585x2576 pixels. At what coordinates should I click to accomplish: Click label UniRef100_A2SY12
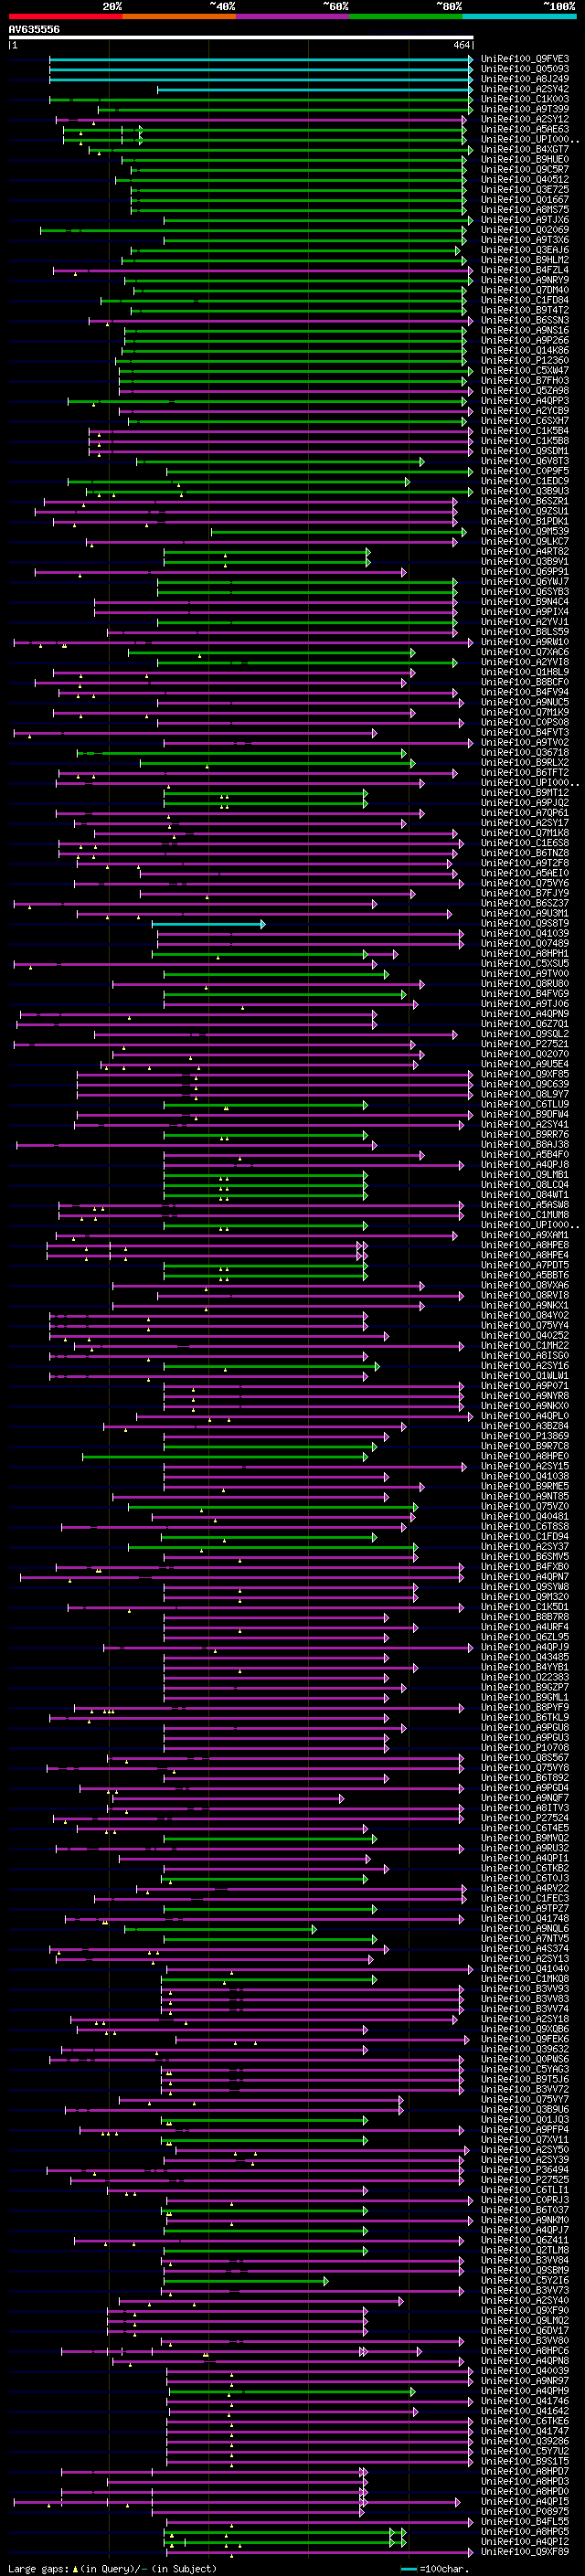(x=525, y=119)
